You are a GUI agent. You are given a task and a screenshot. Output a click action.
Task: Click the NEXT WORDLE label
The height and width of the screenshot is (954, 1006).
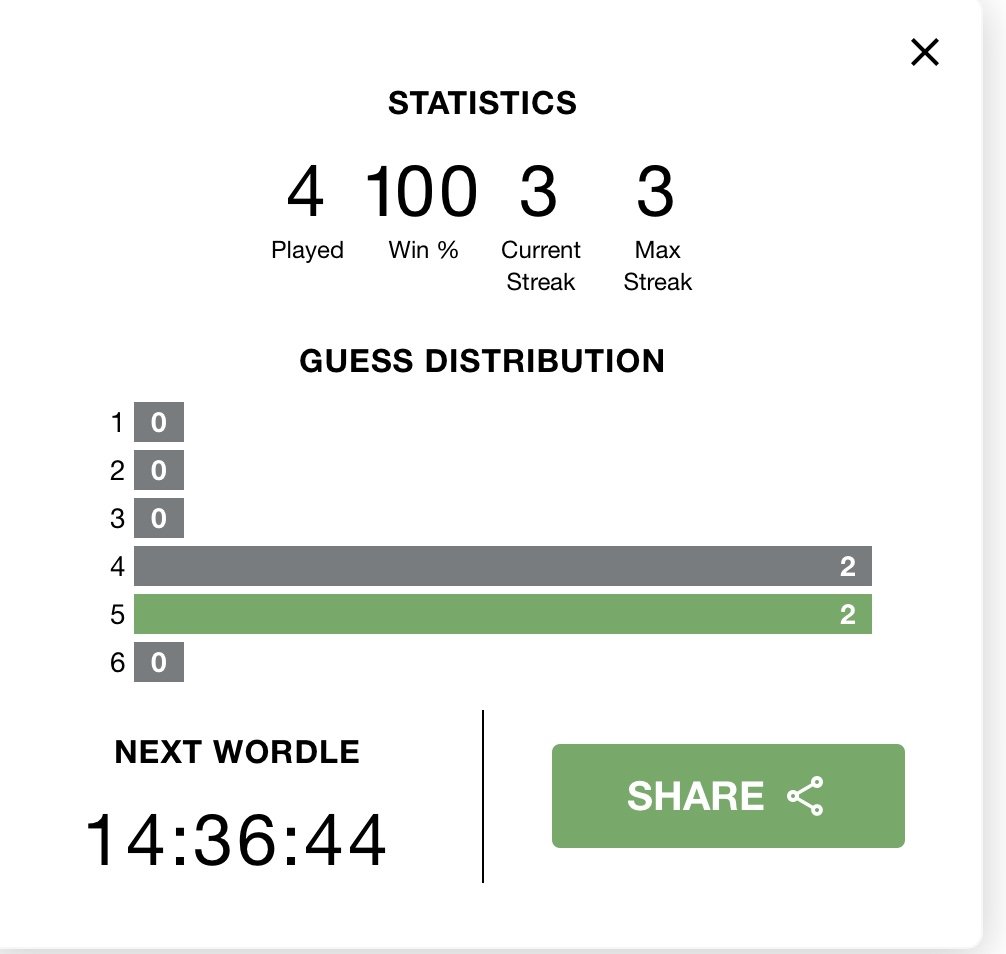[237, 752]
